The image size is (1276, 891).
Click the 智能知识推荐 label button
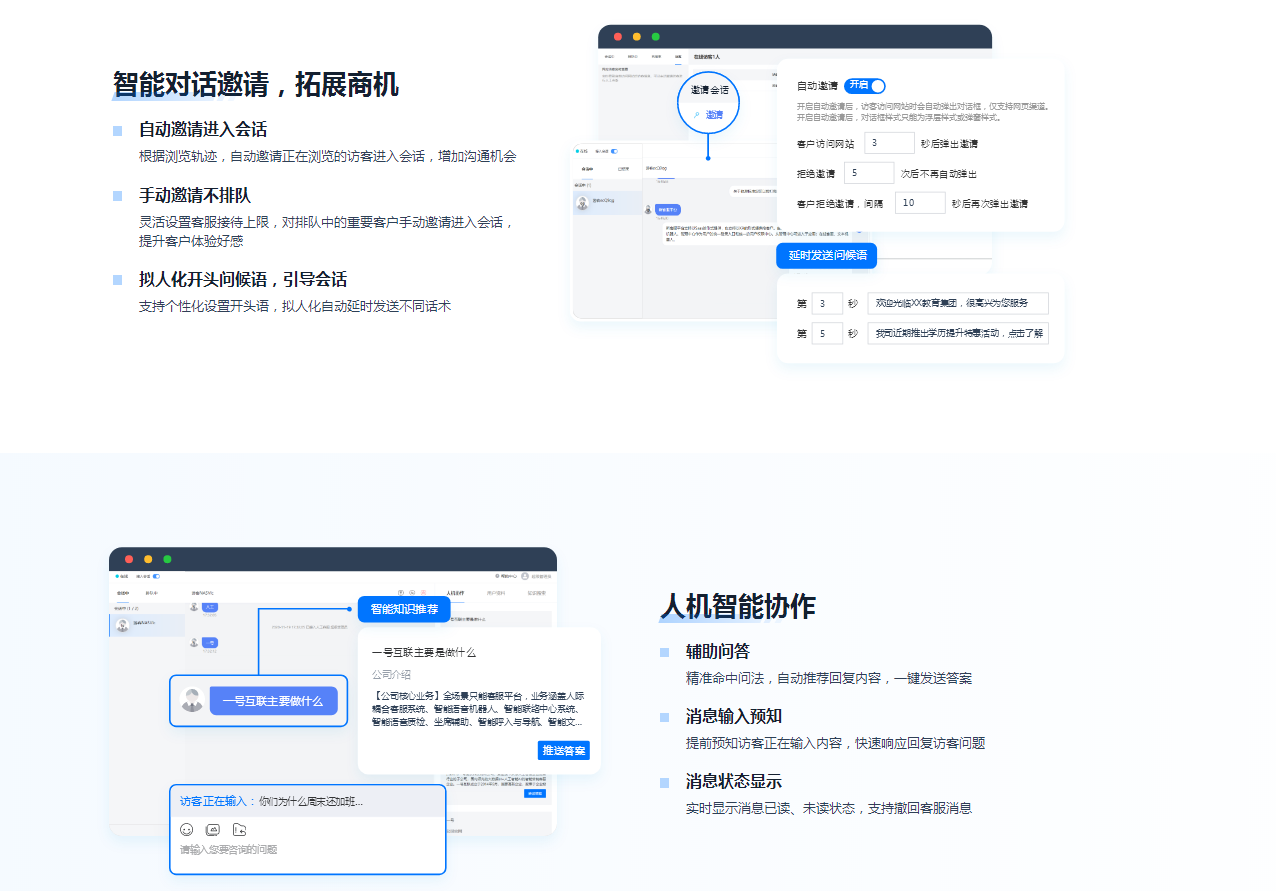[404, 609]
